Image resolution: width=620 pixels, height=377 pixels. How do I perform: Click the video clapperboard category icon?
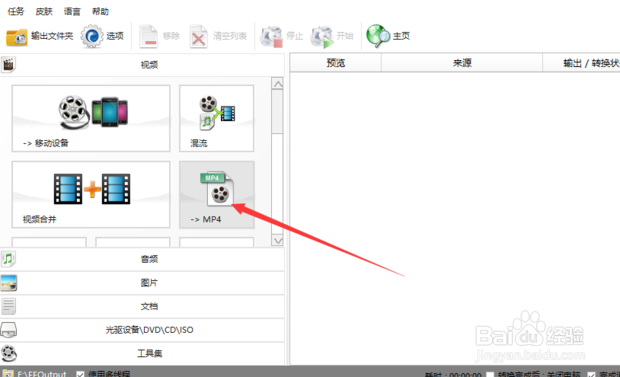[8, 64]
